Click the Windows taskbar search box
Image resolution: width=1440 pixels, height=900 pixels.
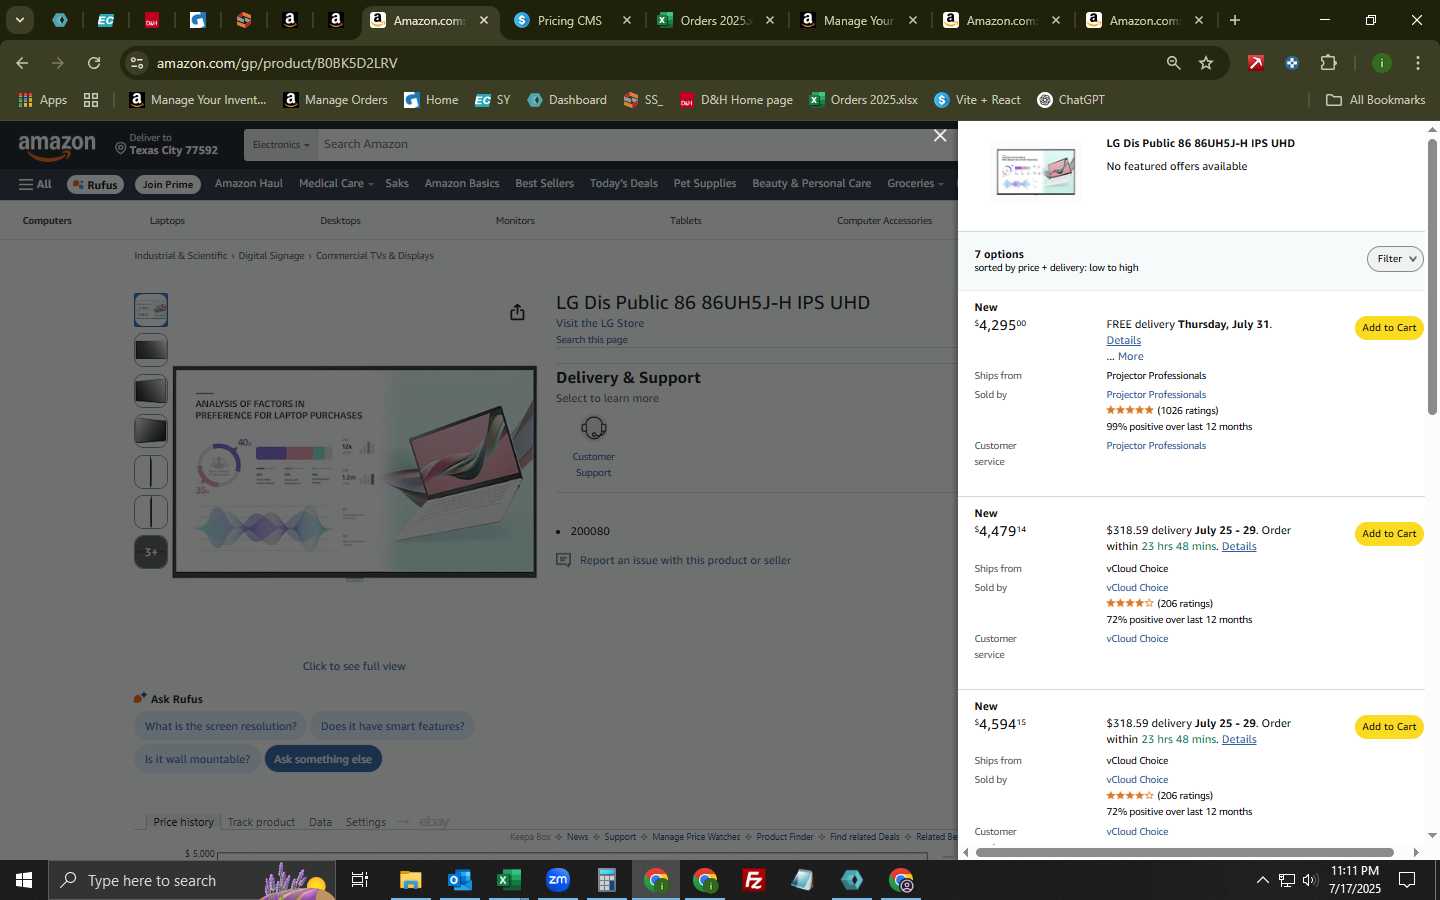[190, 880]
